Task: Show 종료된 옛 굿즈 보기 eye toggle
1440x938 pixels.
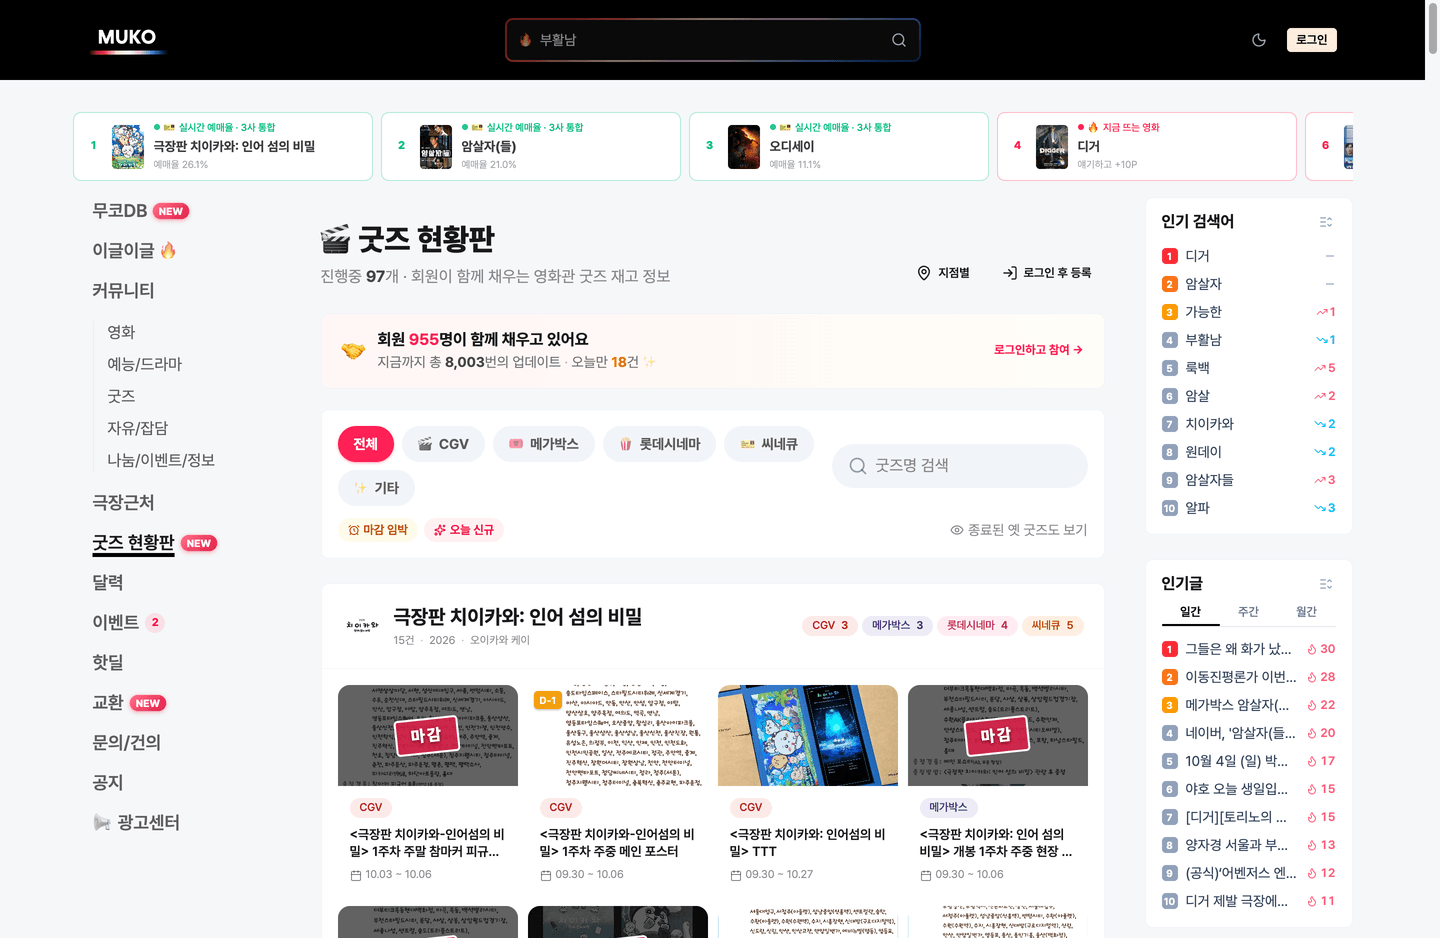Action: click(x=1018, y=530)
